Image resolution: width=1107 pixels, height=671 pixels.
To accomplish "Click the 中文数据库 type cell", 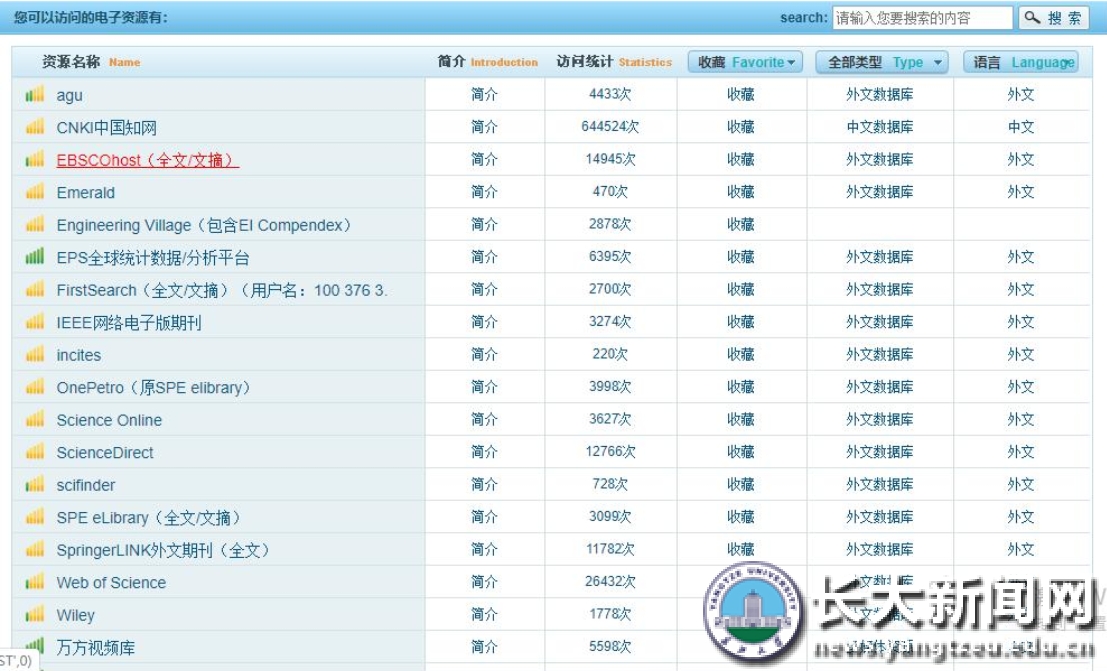I will point(880,126).
